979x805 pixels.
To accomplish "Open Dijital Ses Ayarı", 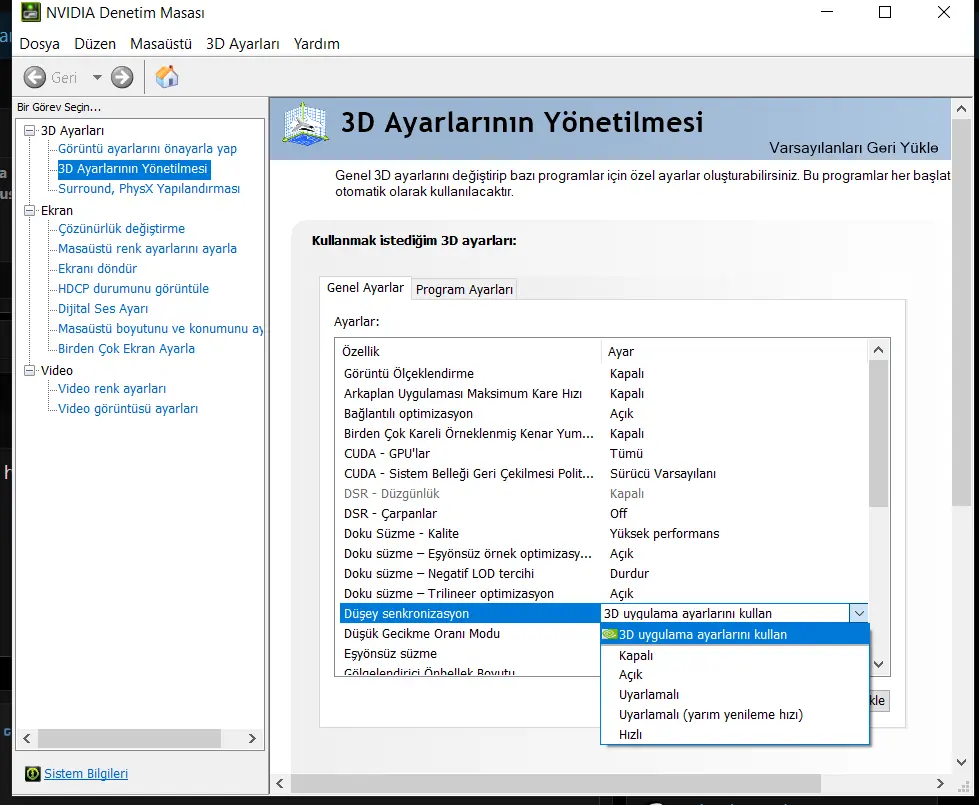I will coord(103,309).
